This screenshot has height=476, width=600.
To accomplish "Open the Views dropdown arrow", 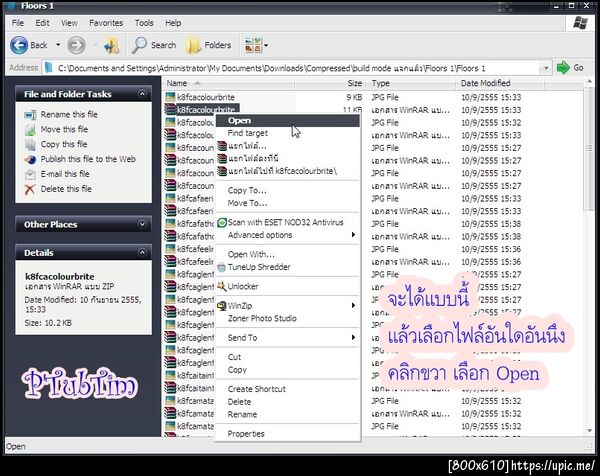I will coord(266,45).
